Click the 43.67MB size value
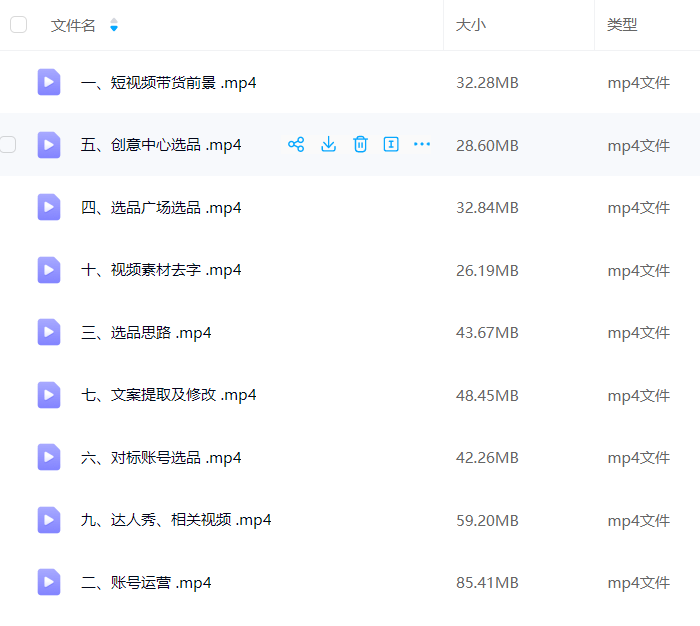Viewport: 700px width, 626px height. [487, 333]
